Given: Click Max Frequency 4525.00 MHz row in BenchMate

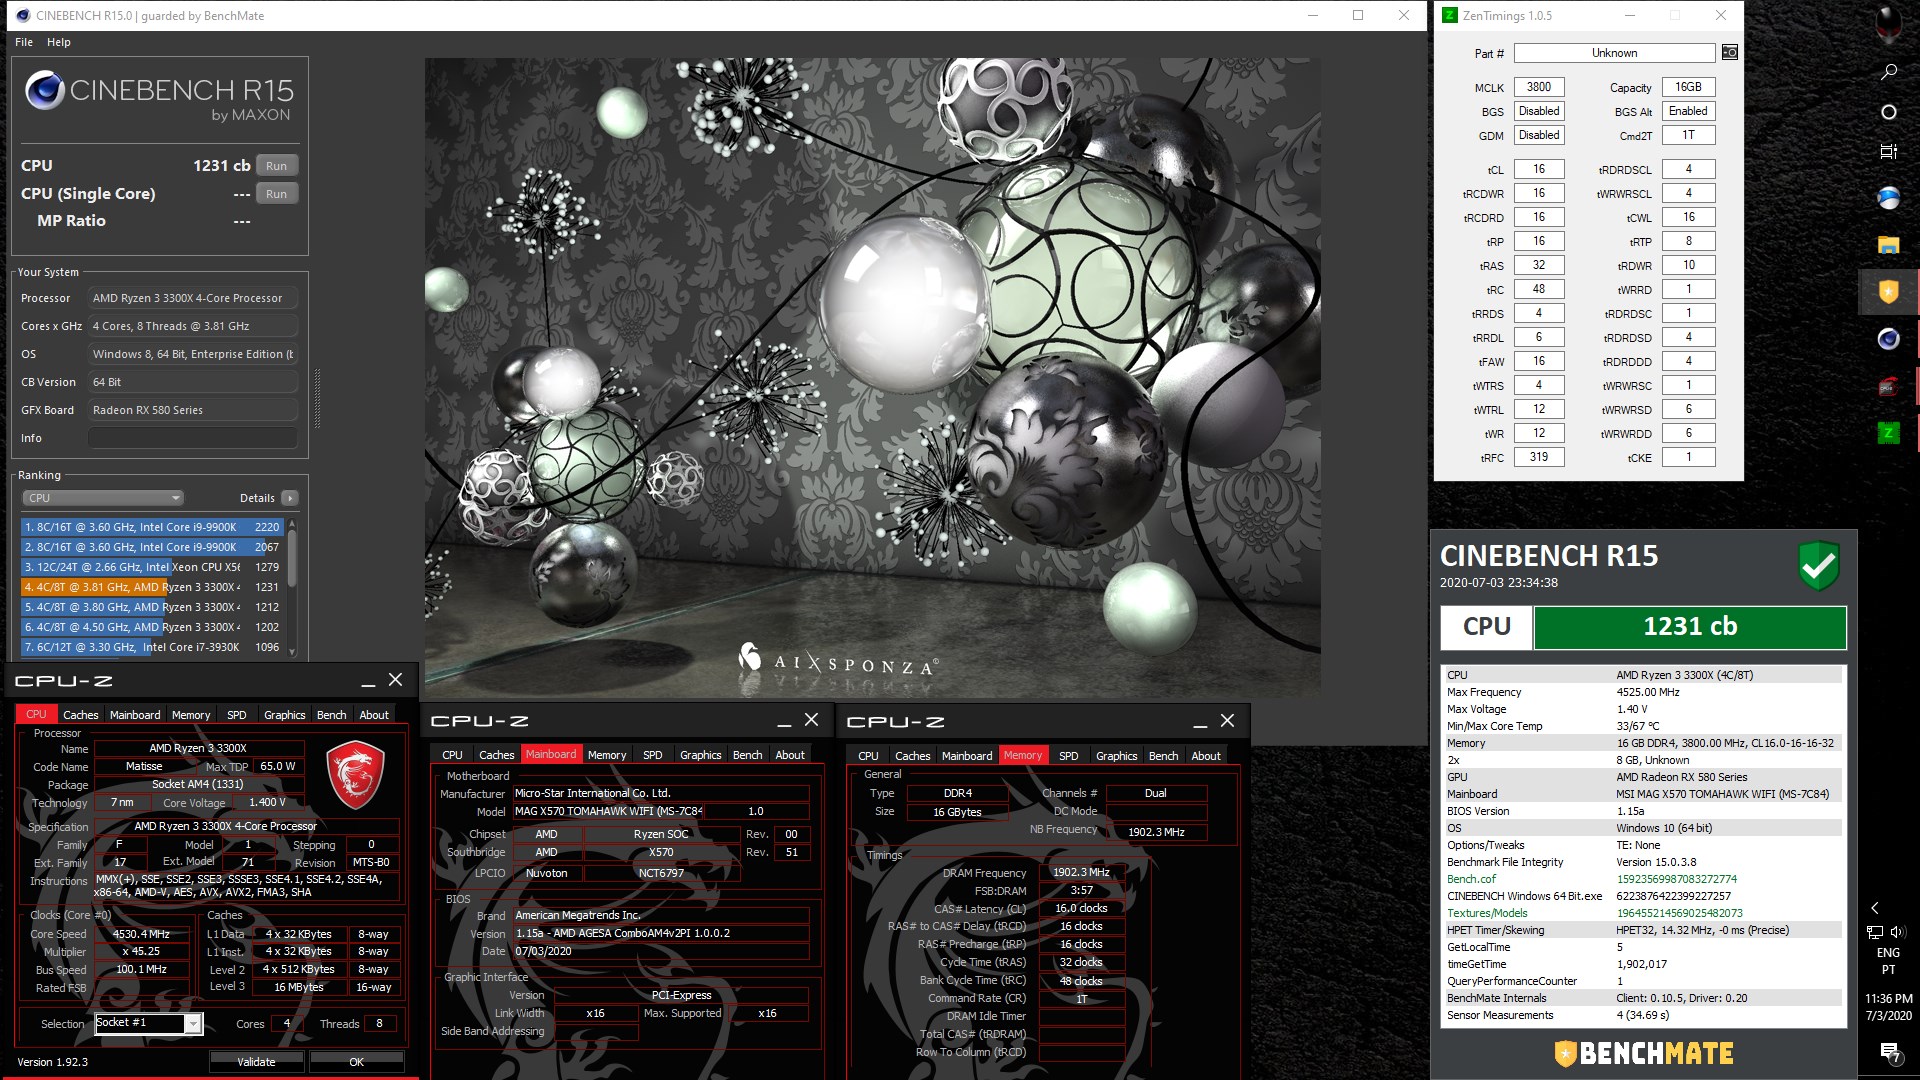Looking at the screenshot, I should coord(1643,692).
